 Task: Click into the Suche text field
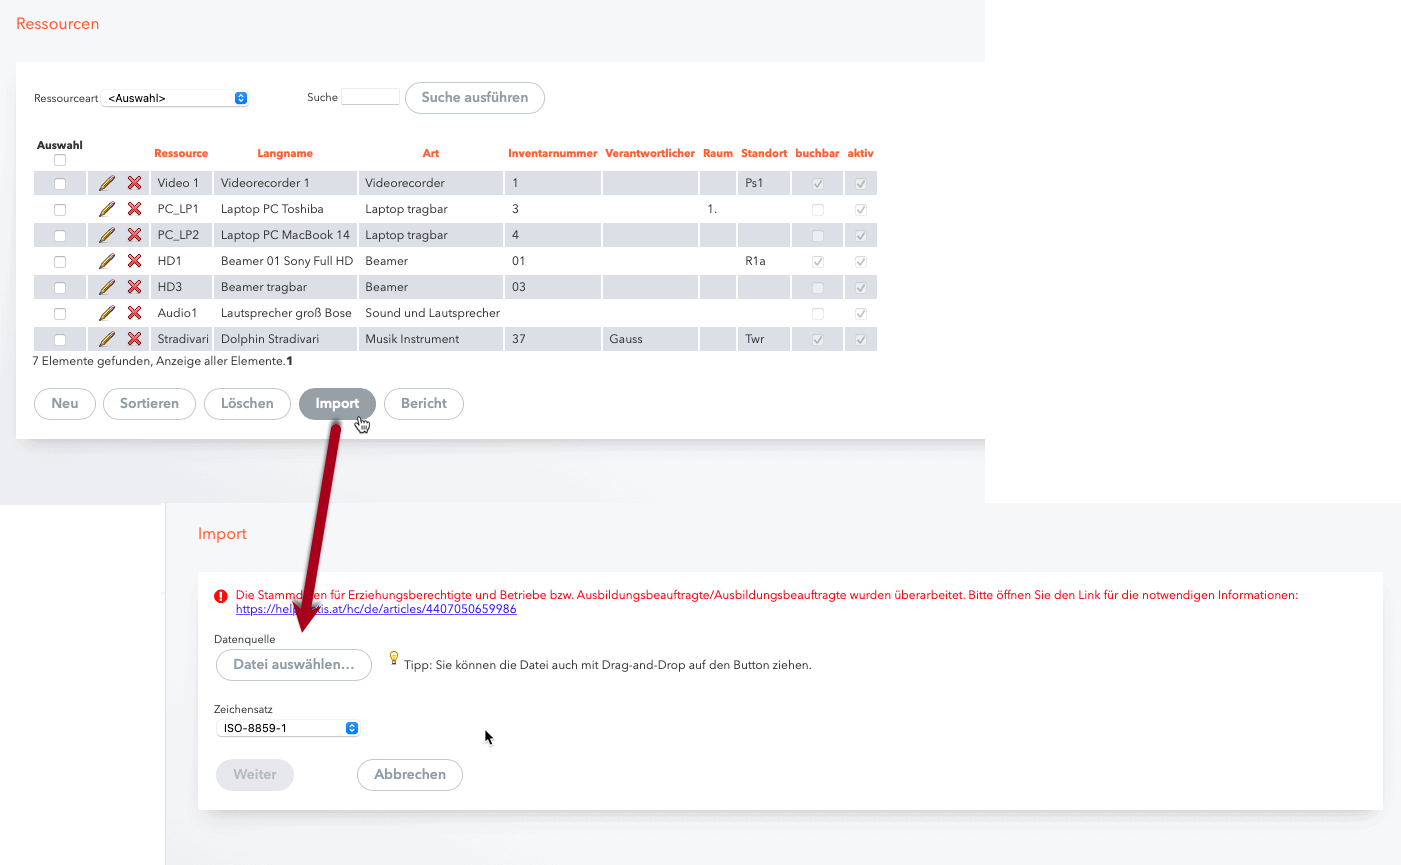pos(370,97)
